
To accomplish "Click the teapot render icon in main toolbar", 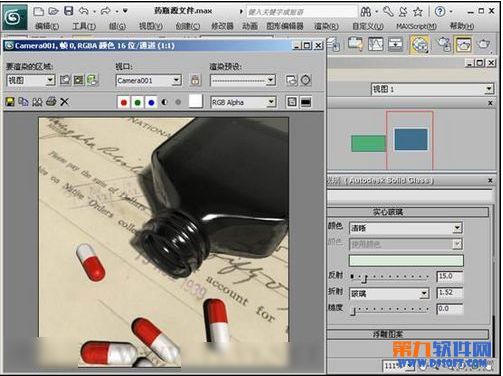I will coord(483,44).
